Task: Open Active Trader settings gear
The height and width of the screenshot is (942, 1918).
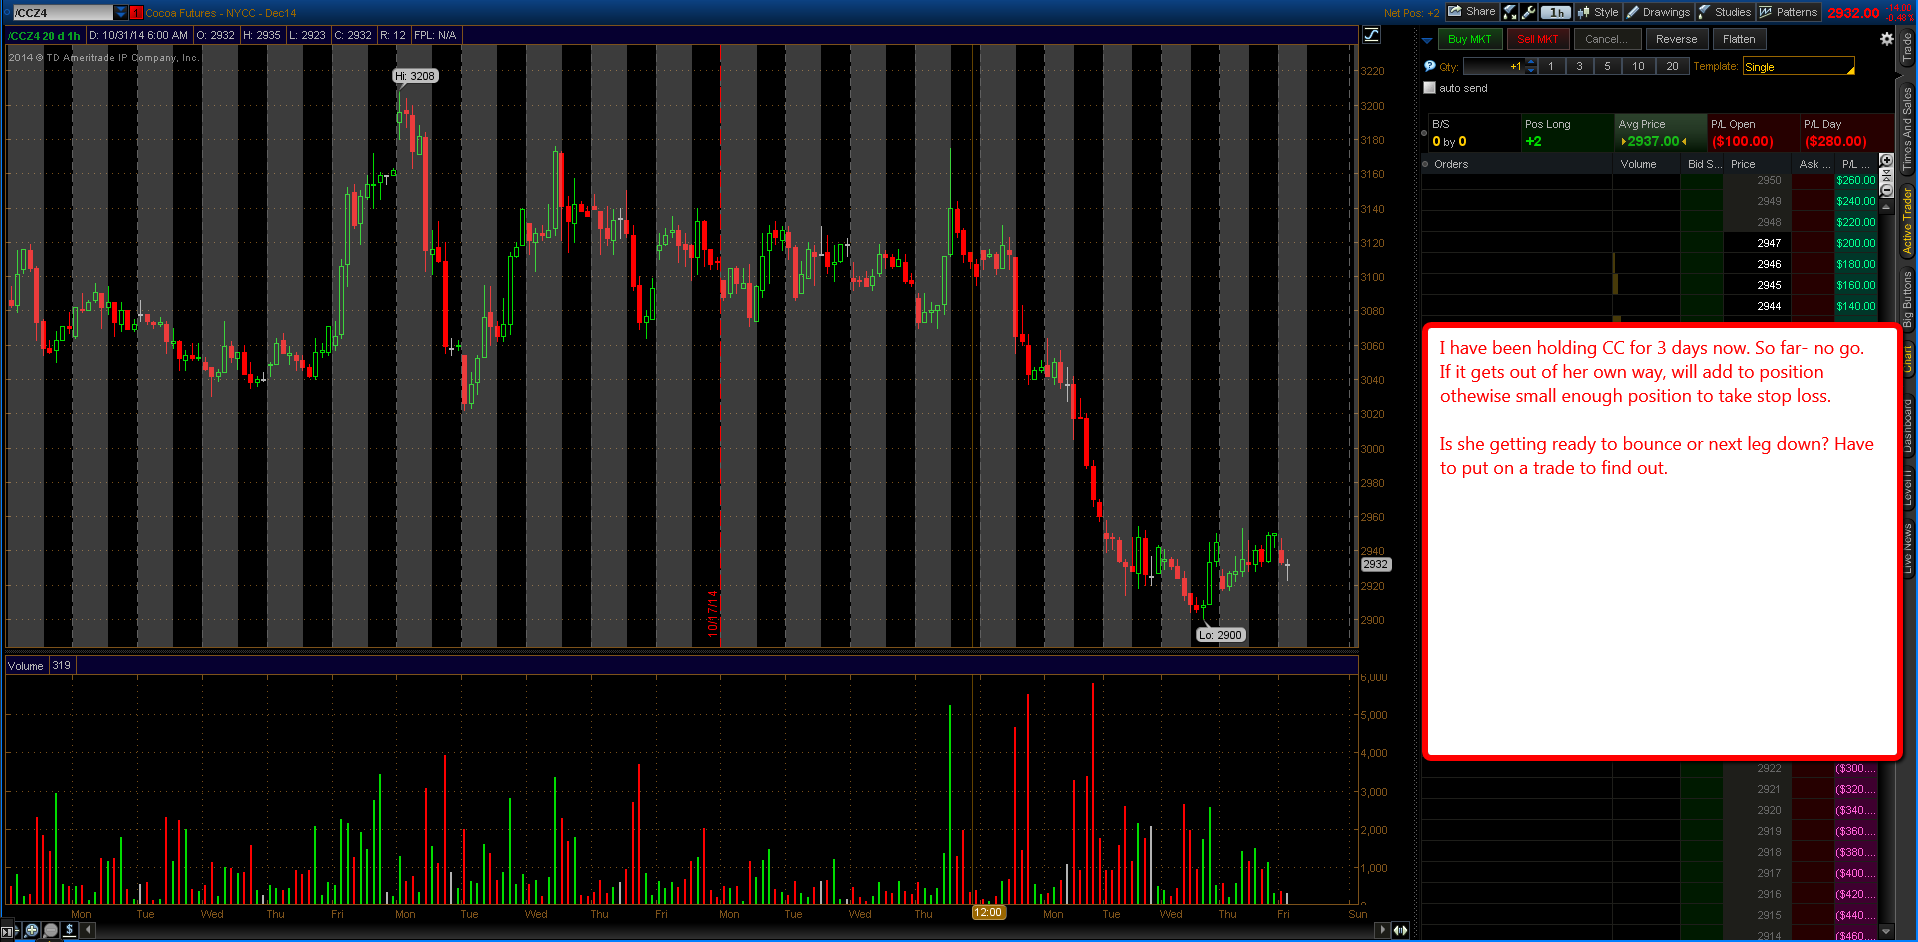Action: [x=1886, y=39]
